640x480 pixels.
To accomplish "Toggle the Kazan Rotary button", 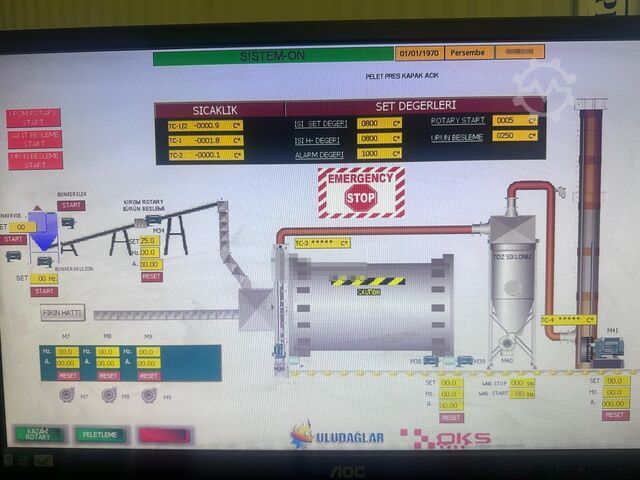I will click(40, 435).
